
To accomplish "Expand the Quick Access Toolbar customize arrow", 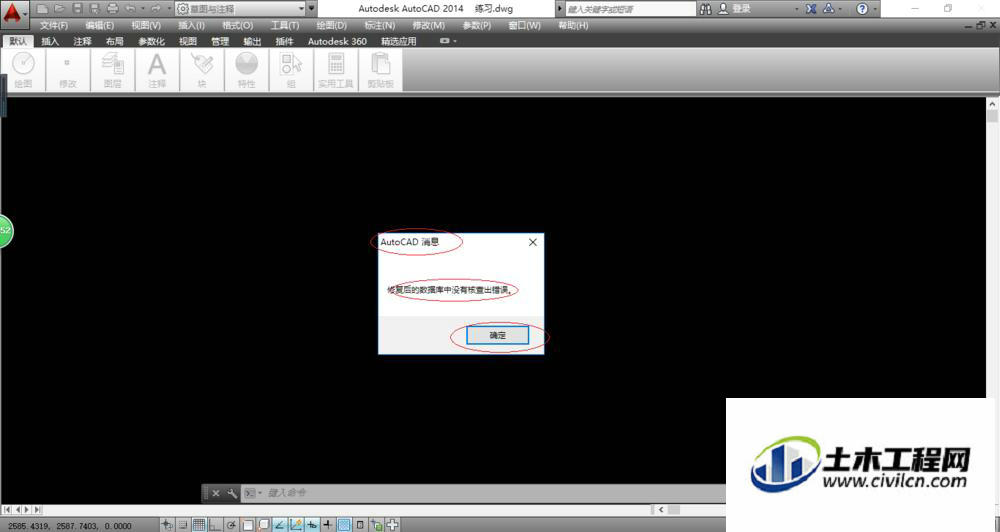I will (x=312, y=9).
